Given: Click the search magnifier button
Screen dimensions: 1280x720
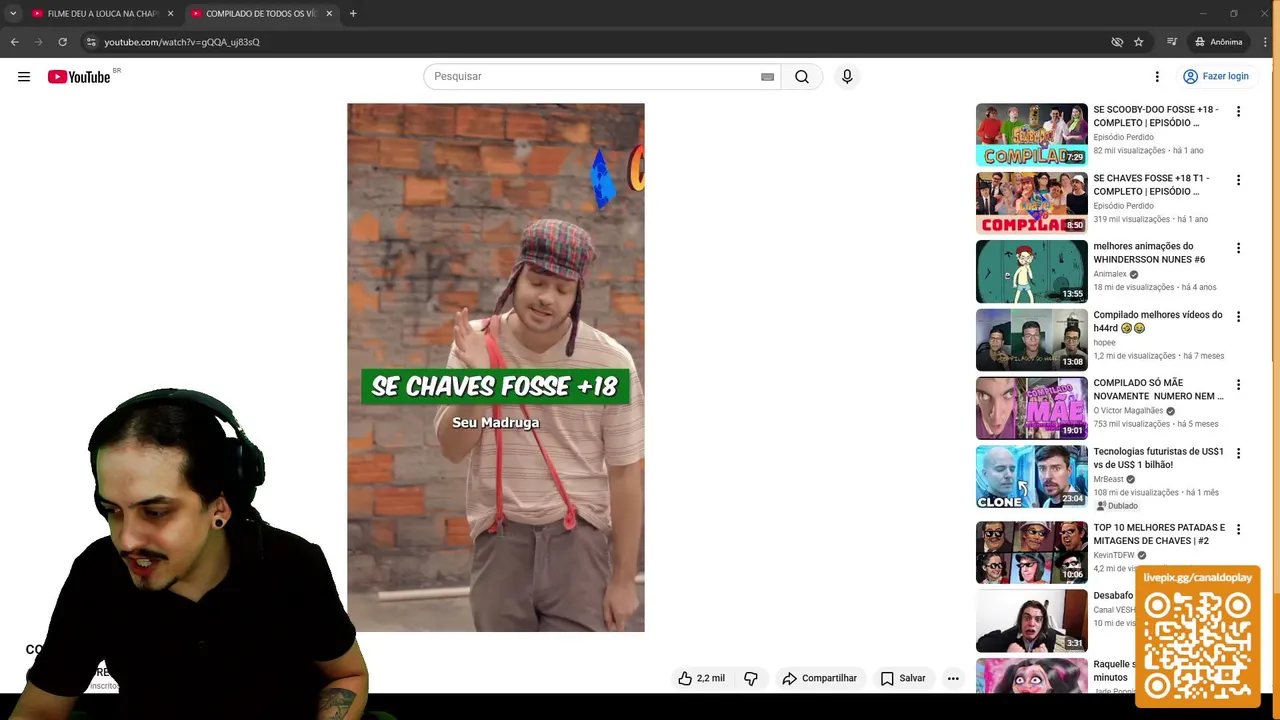Looking at the screenshot, I should (x=802, y=77).
